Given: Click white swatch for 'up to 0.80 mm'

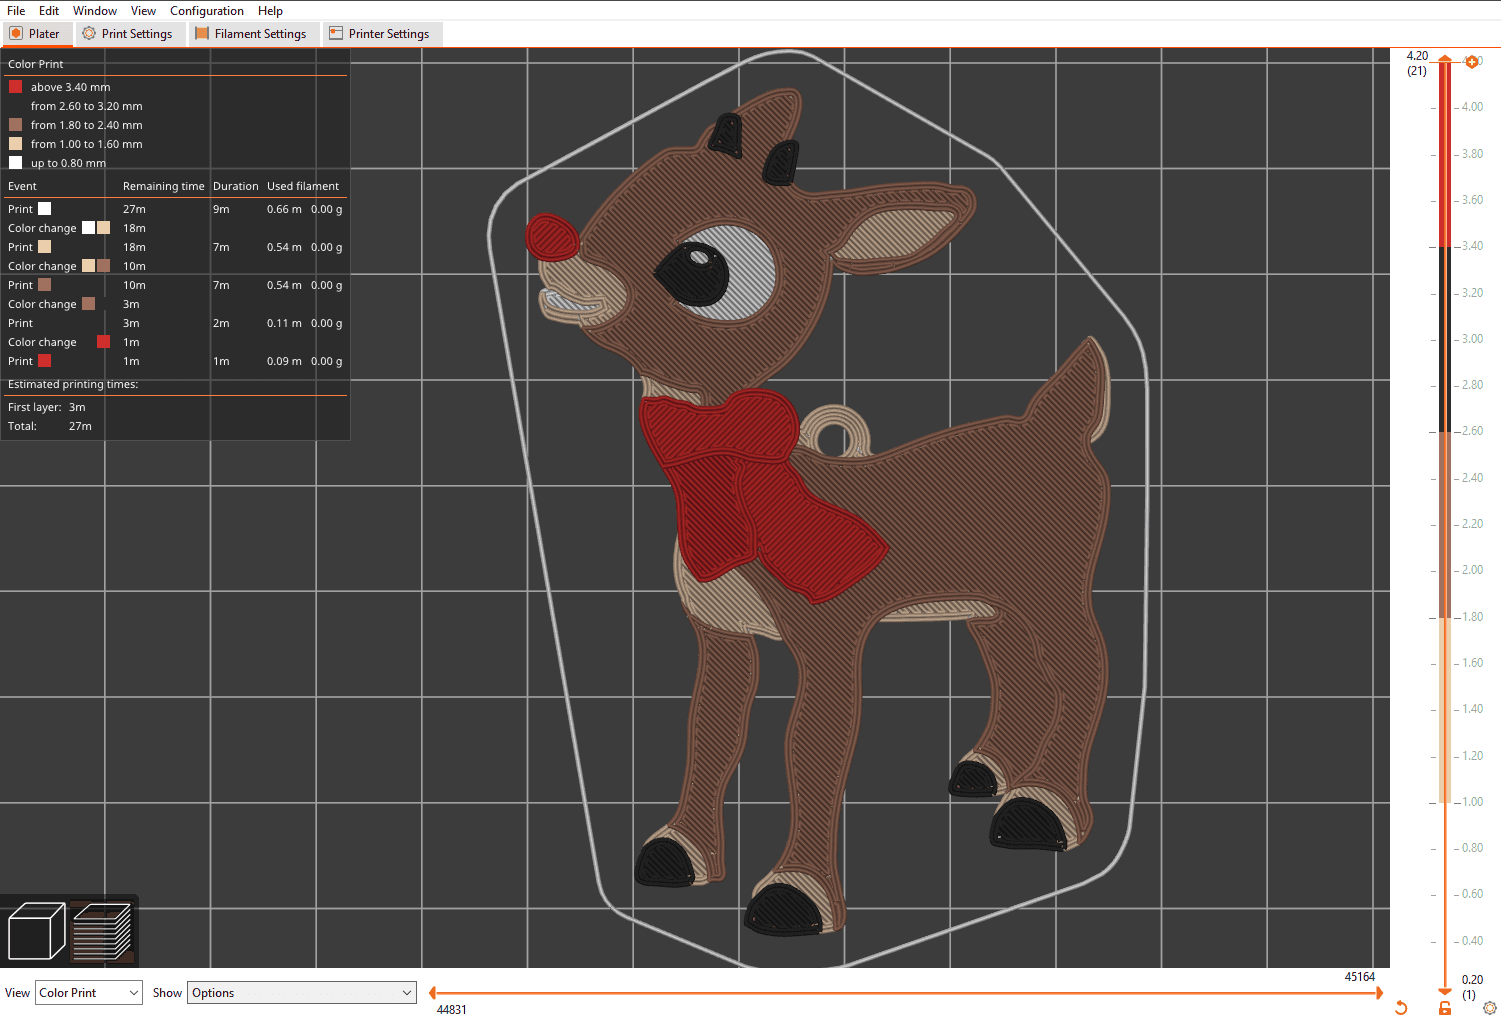Looking at the screenshot, I should (x=15, y=163).
